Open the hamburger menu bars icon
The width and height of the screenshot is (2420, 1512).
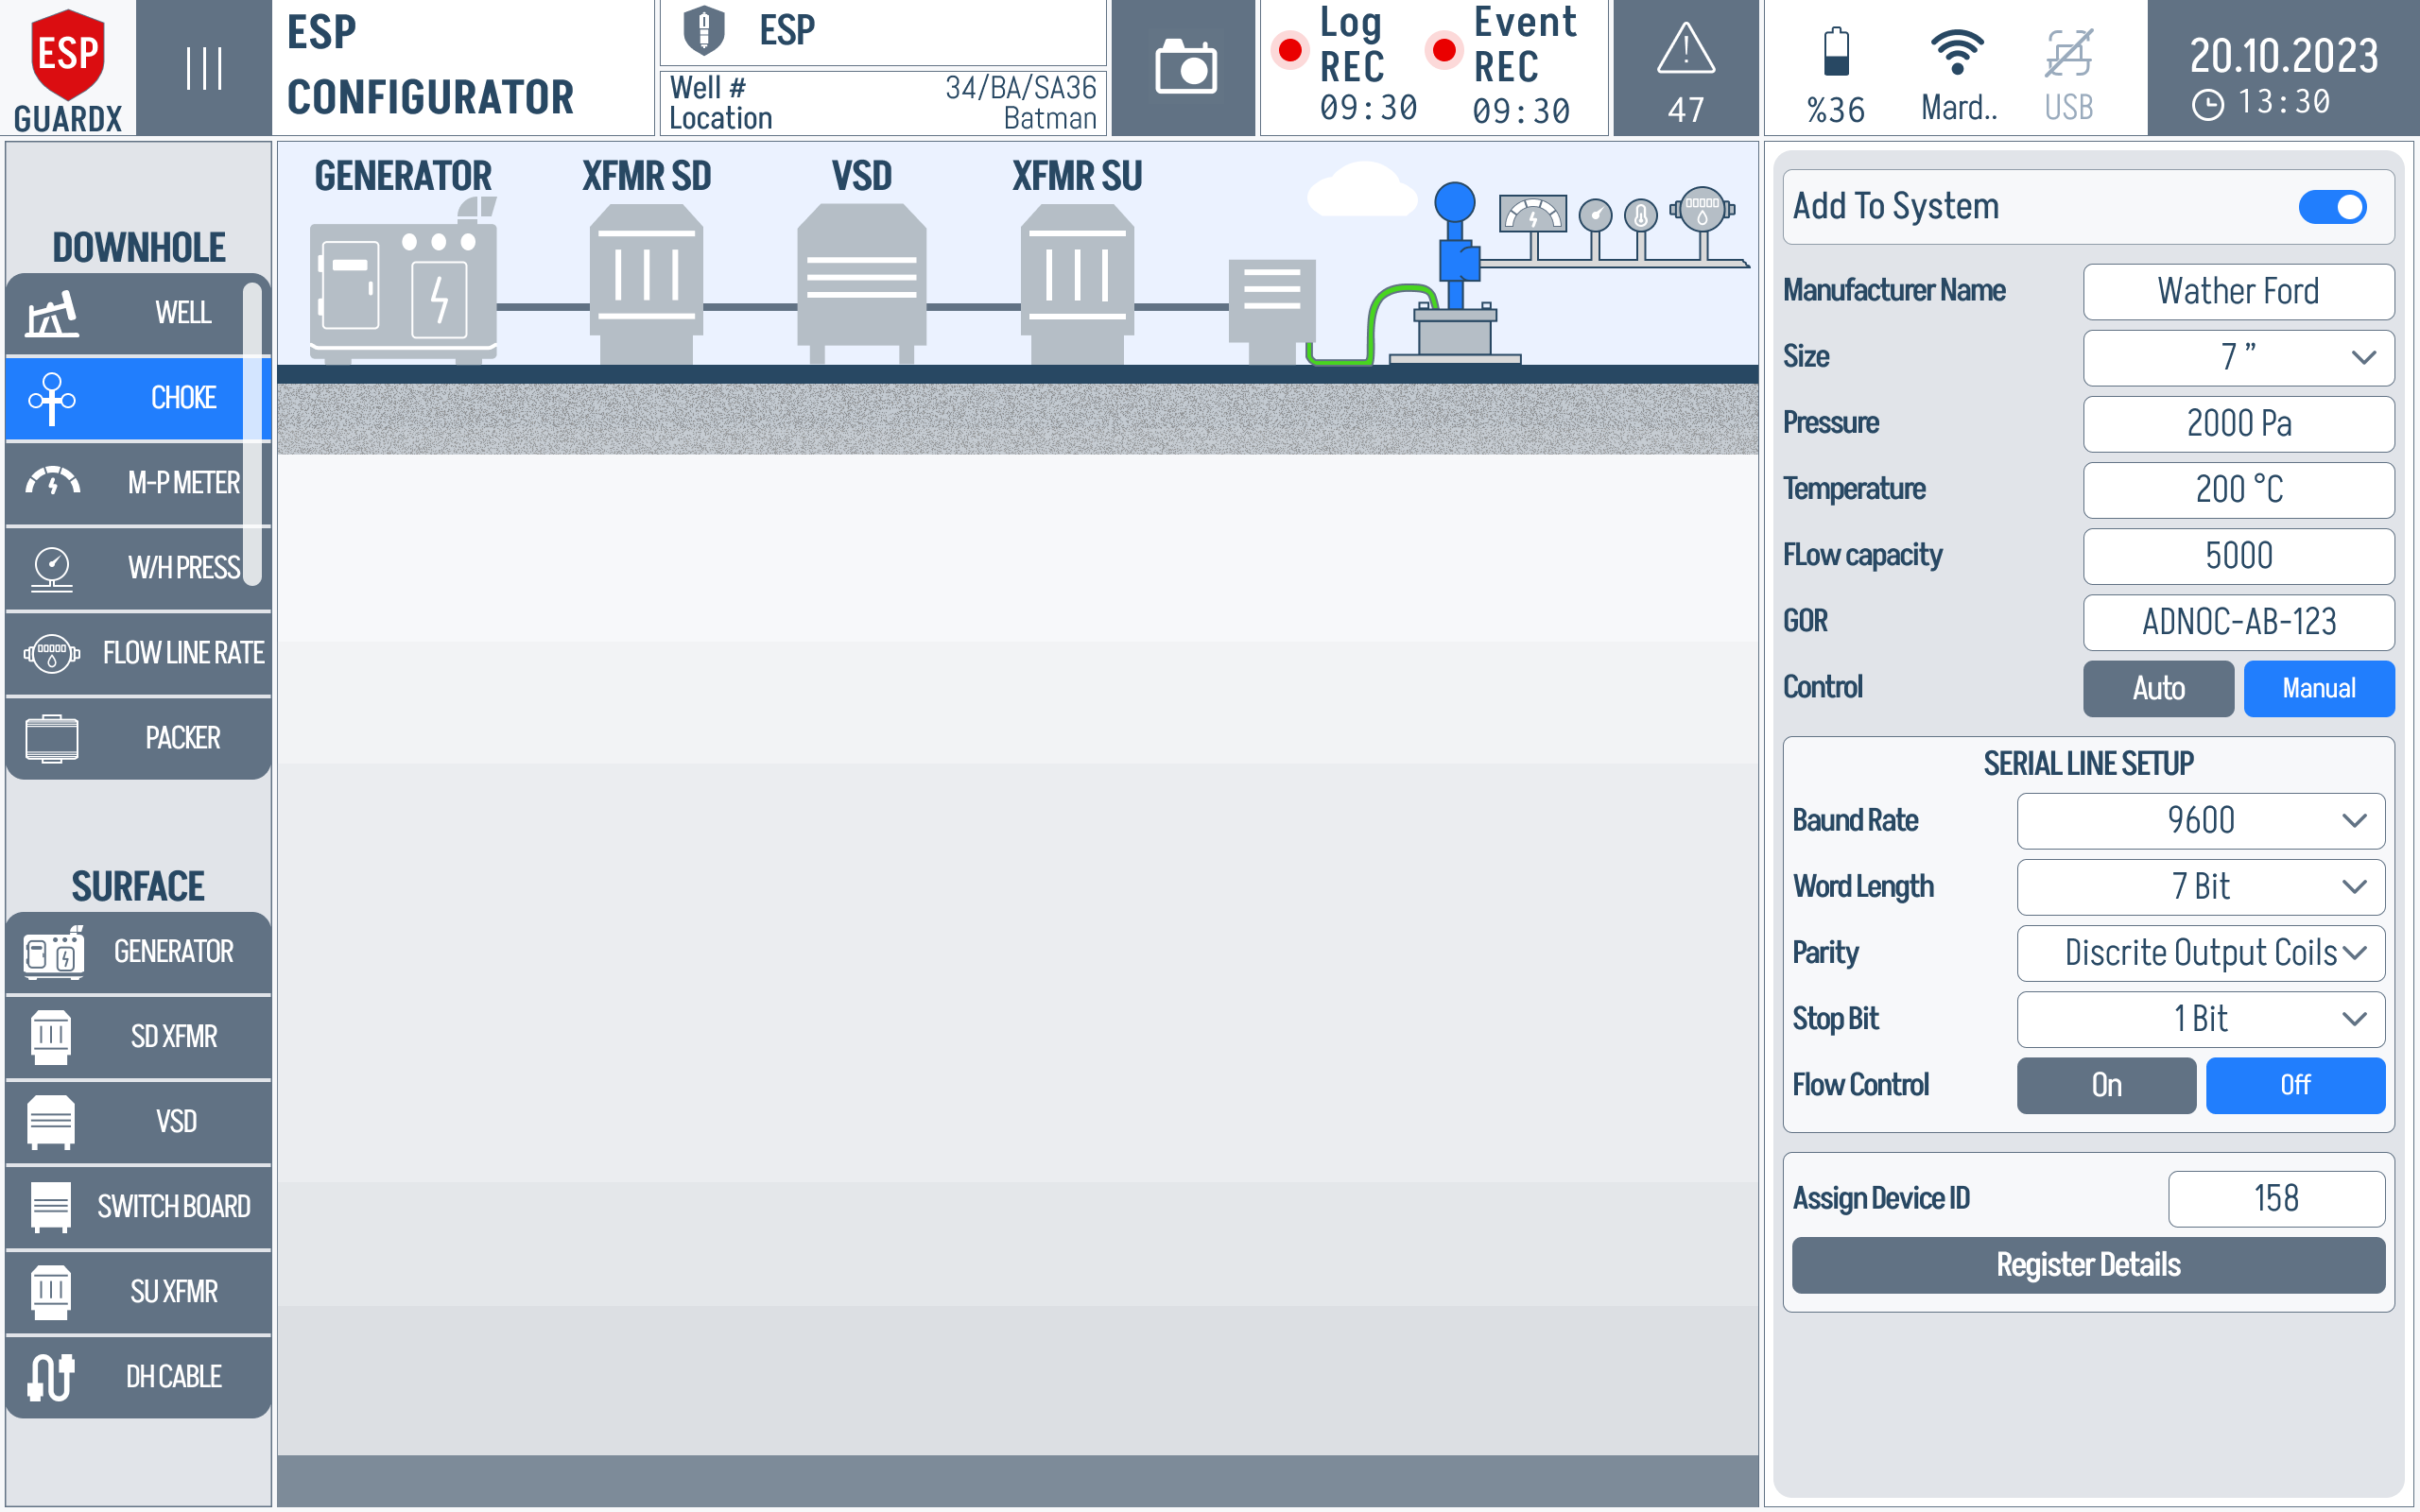(204, 68)
